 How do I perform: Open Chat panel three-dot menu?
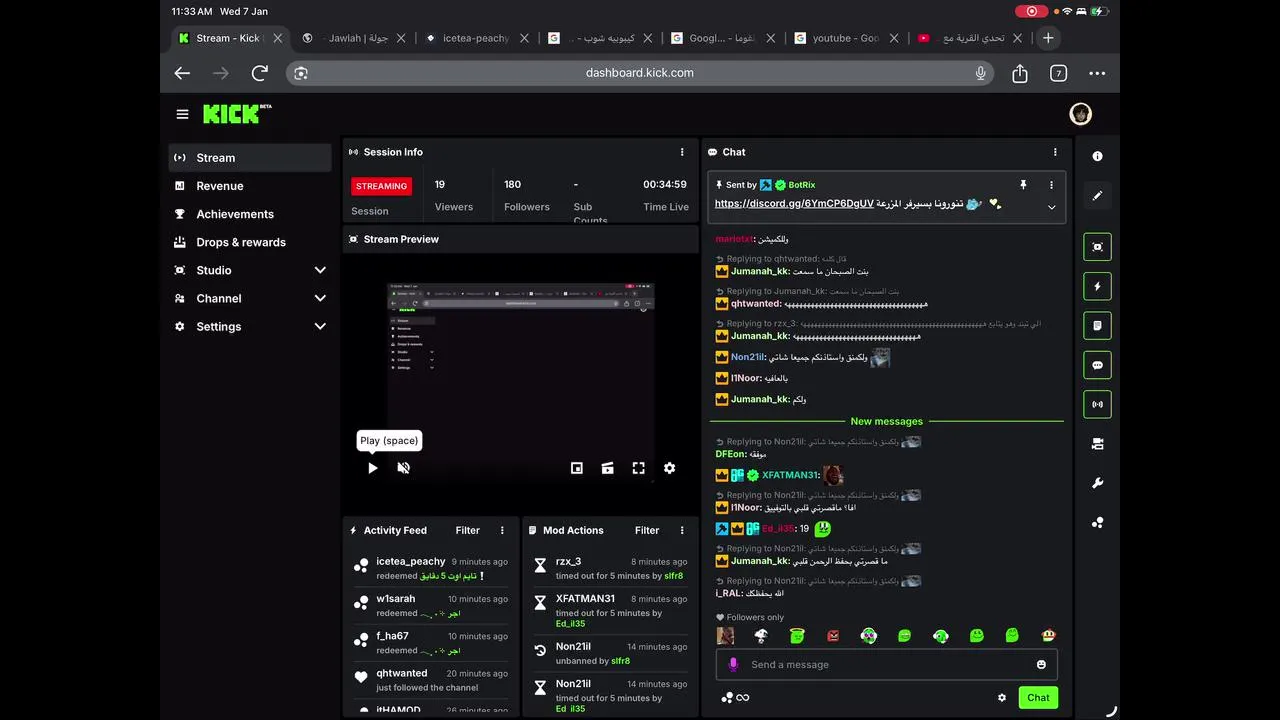[1054, 152]
